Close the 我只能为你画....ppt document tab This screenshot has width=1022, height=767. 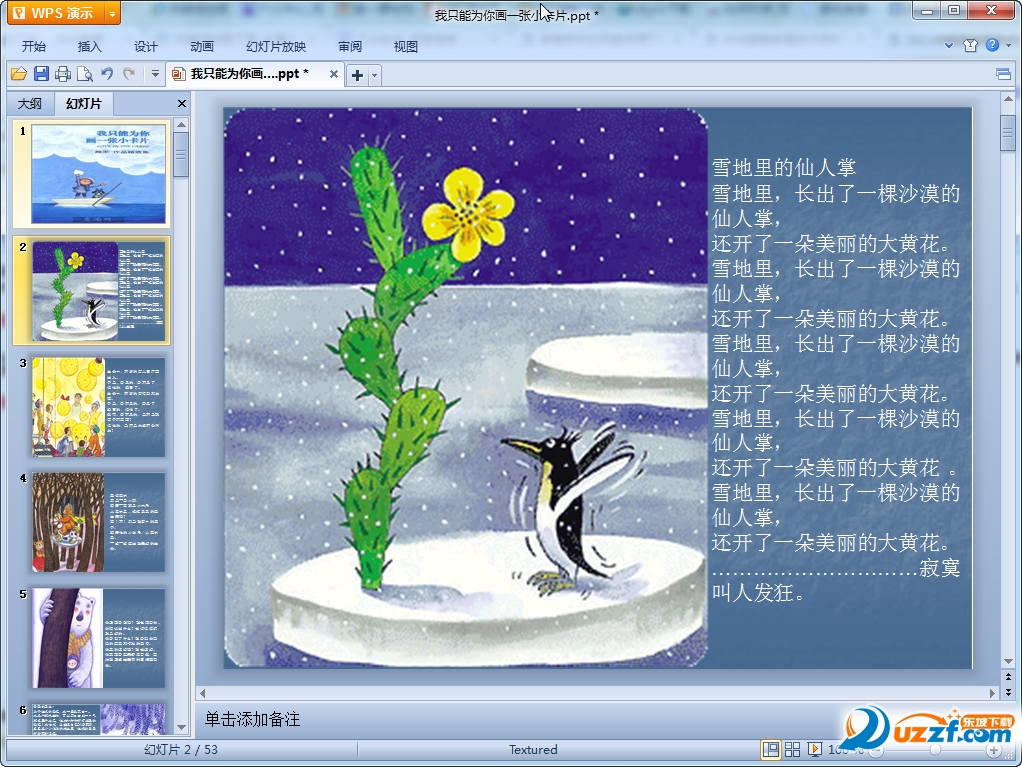tap(334, 74)
